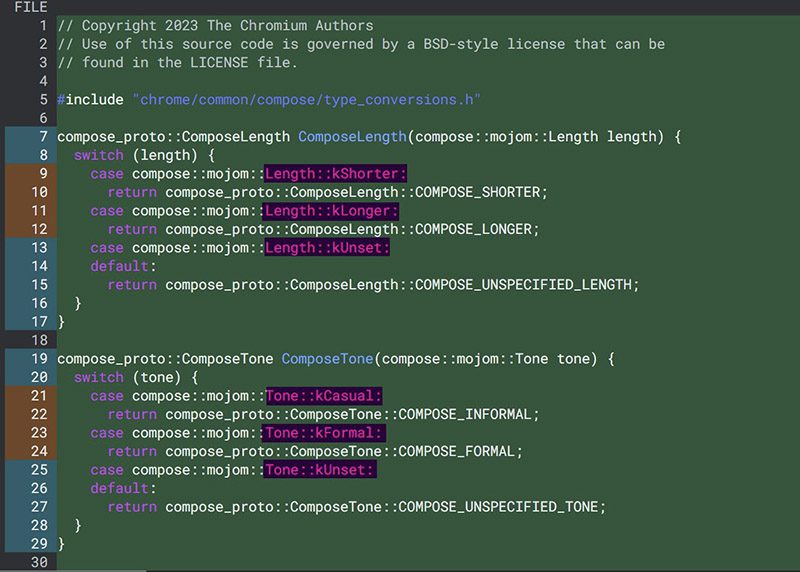800x572 pixels.
Task: Click line number 7 in gutter
Action: (x=43, y=137)
